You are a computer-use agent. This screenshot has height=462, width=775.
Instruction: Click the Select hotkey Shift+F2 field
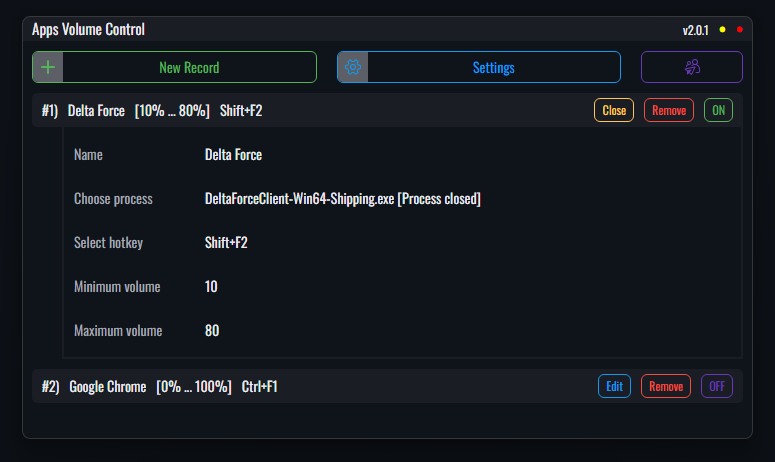click(x=226, y=243)
